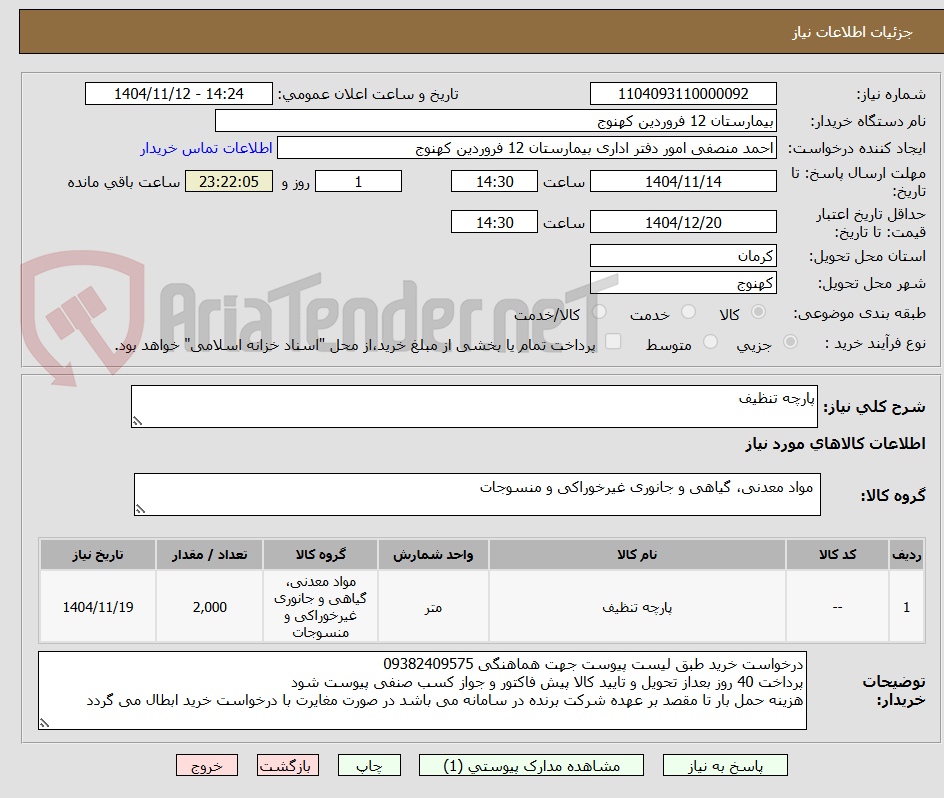
Task: Click the 'واحد شمارش' column header
Action: pyautogui.click(x=433, y=555)
